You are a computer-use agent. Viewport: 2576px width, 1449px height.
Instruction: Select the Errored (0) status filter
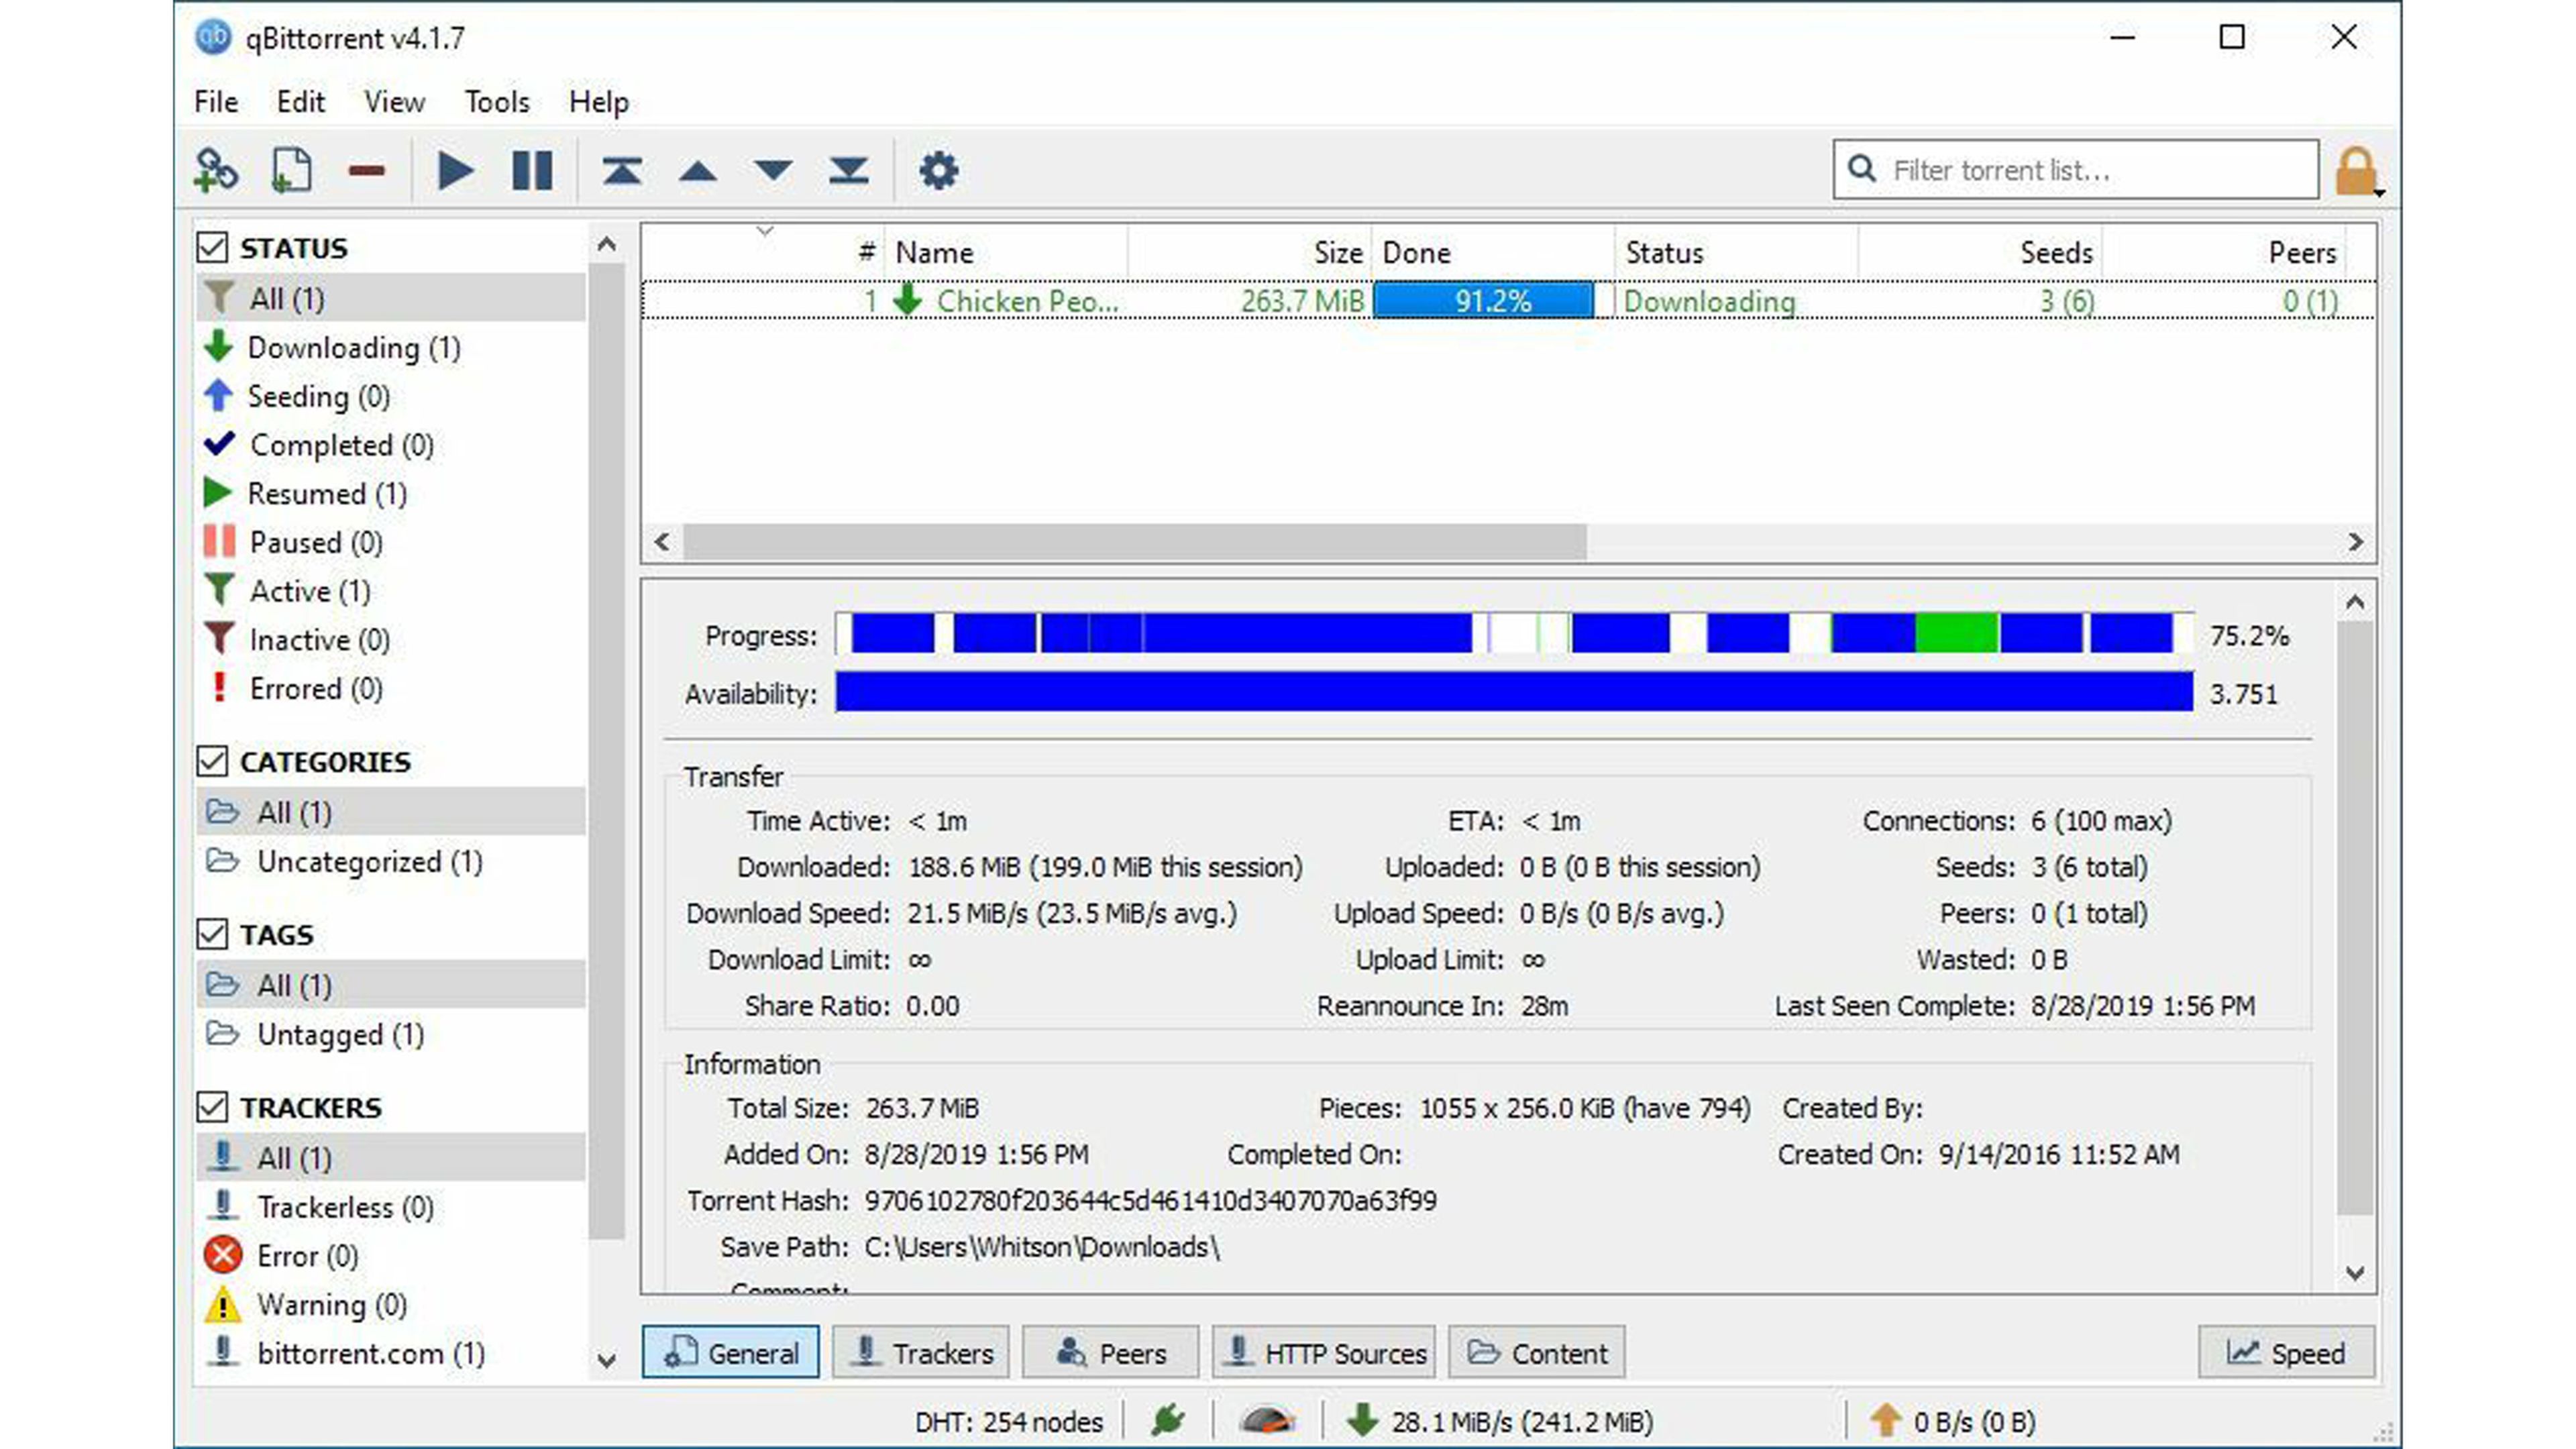point(391,689)
